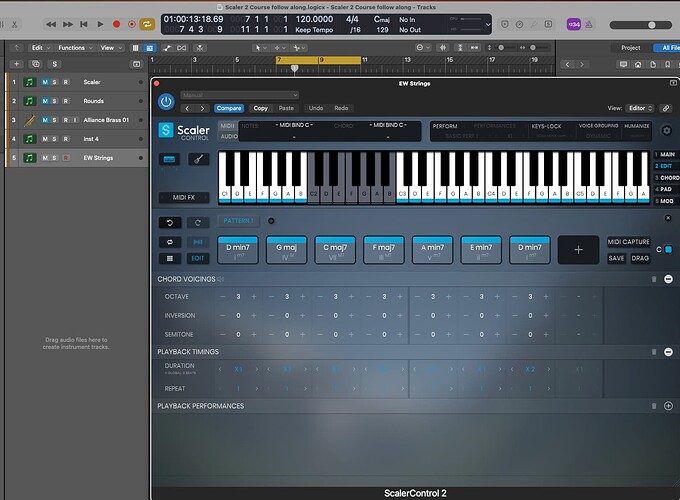Image resolution: width=680 pixels, height=500 pixels.
Task: Click the playhead marker in ruler
Action: click(x=294, y=69)
